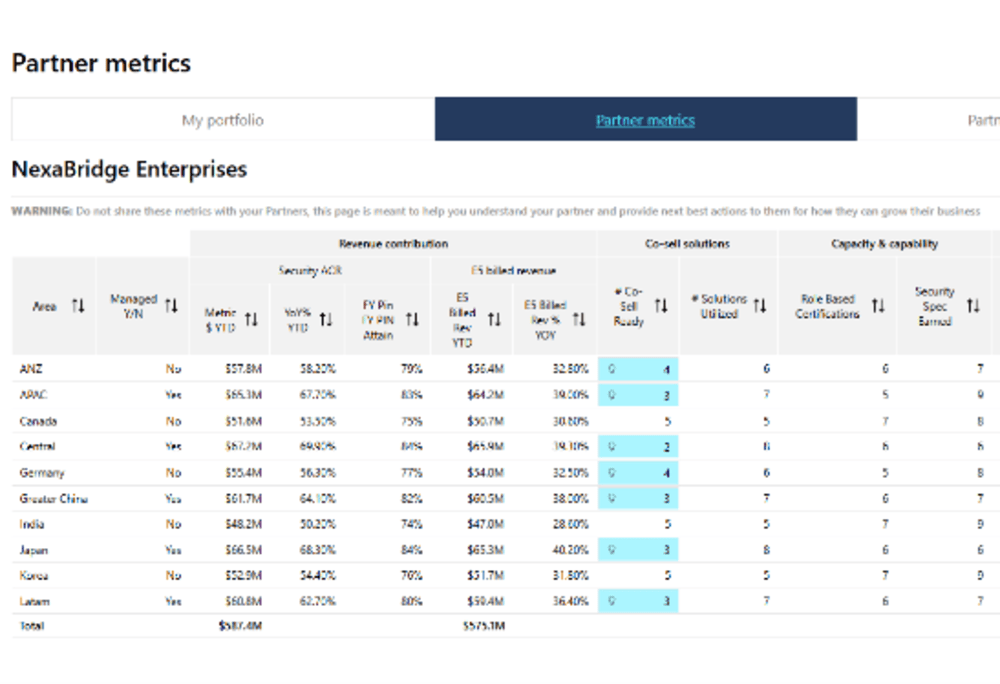This screenshot has height=684, width=1000.
Task: Click the lightbulb icon in Germany row
Action: pyautogui.click(x=612, y=472)
